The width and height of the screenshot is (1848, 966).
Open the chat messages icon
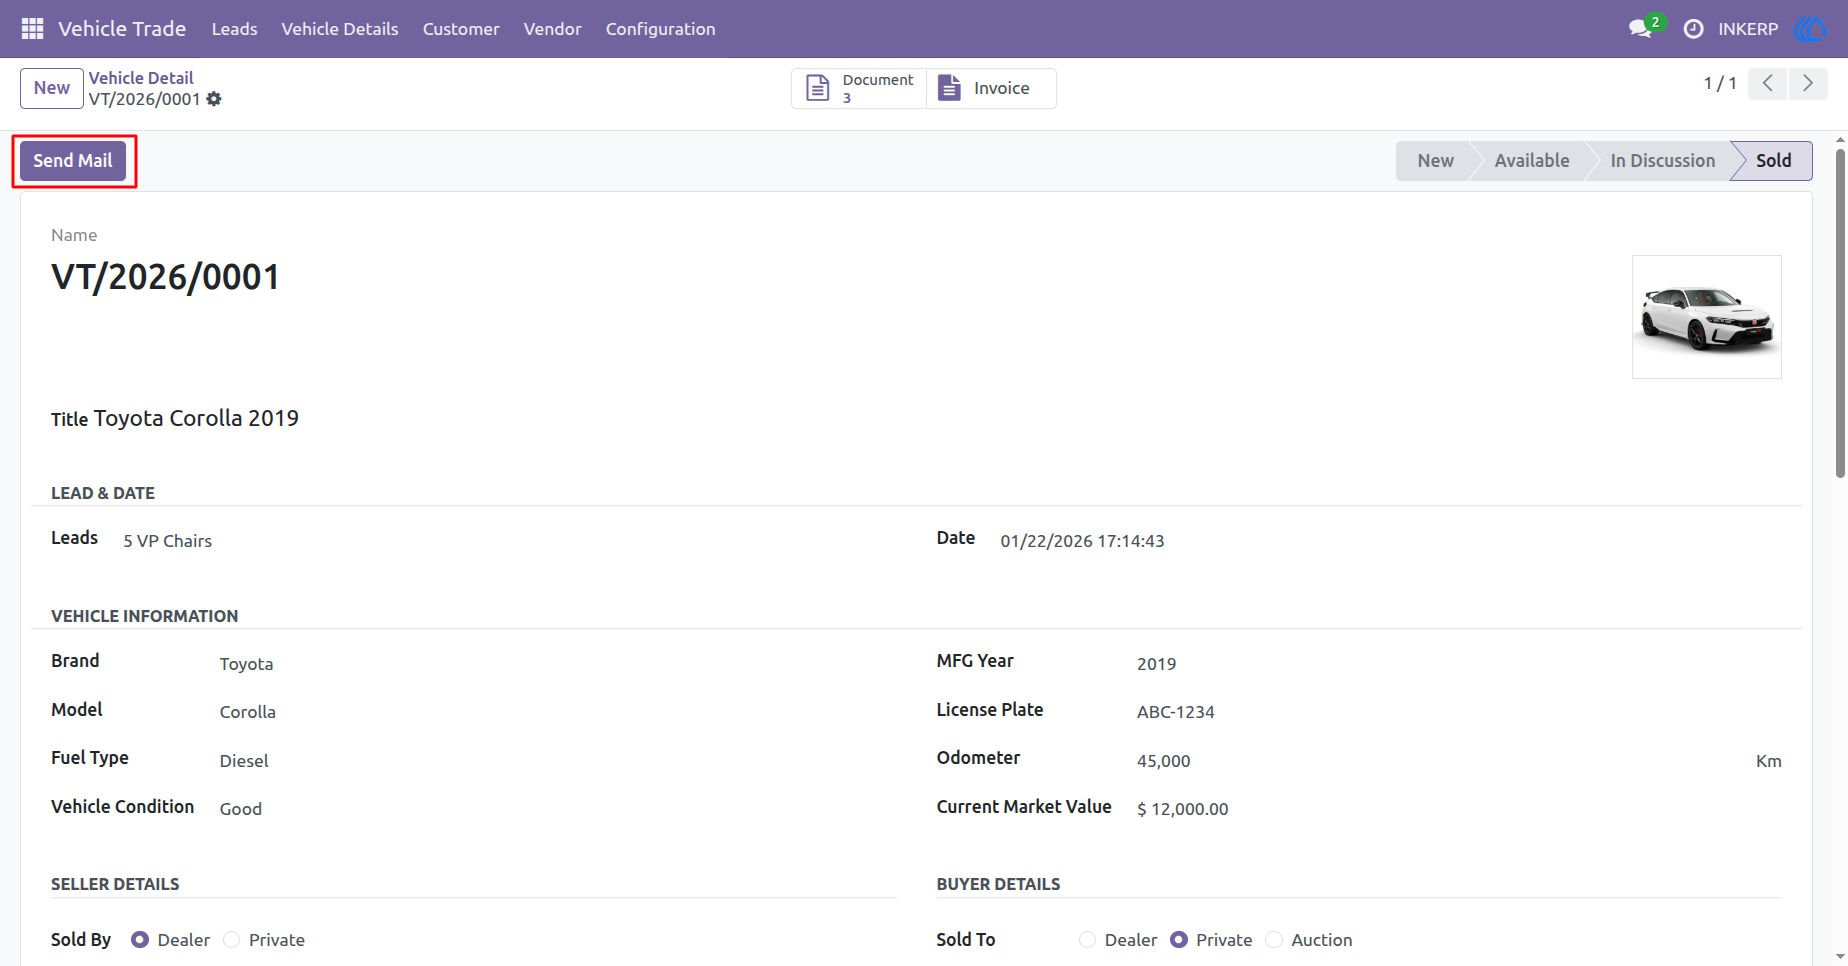click(x=1640, y=29)
